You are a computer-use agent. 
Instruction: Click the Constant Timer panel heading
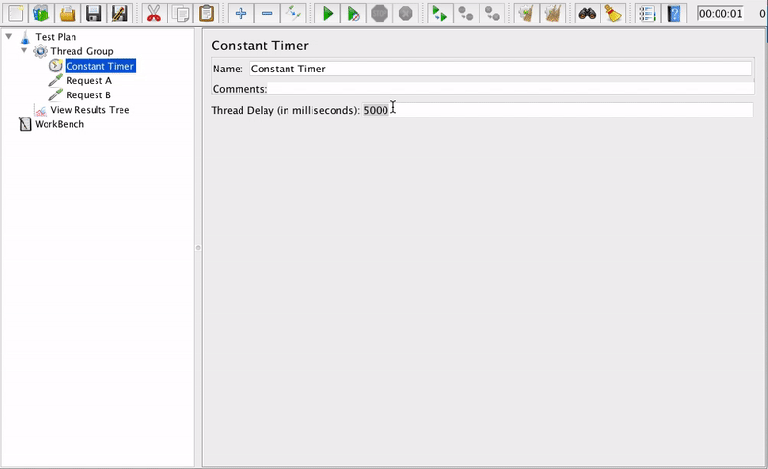(x=260, y=46)
